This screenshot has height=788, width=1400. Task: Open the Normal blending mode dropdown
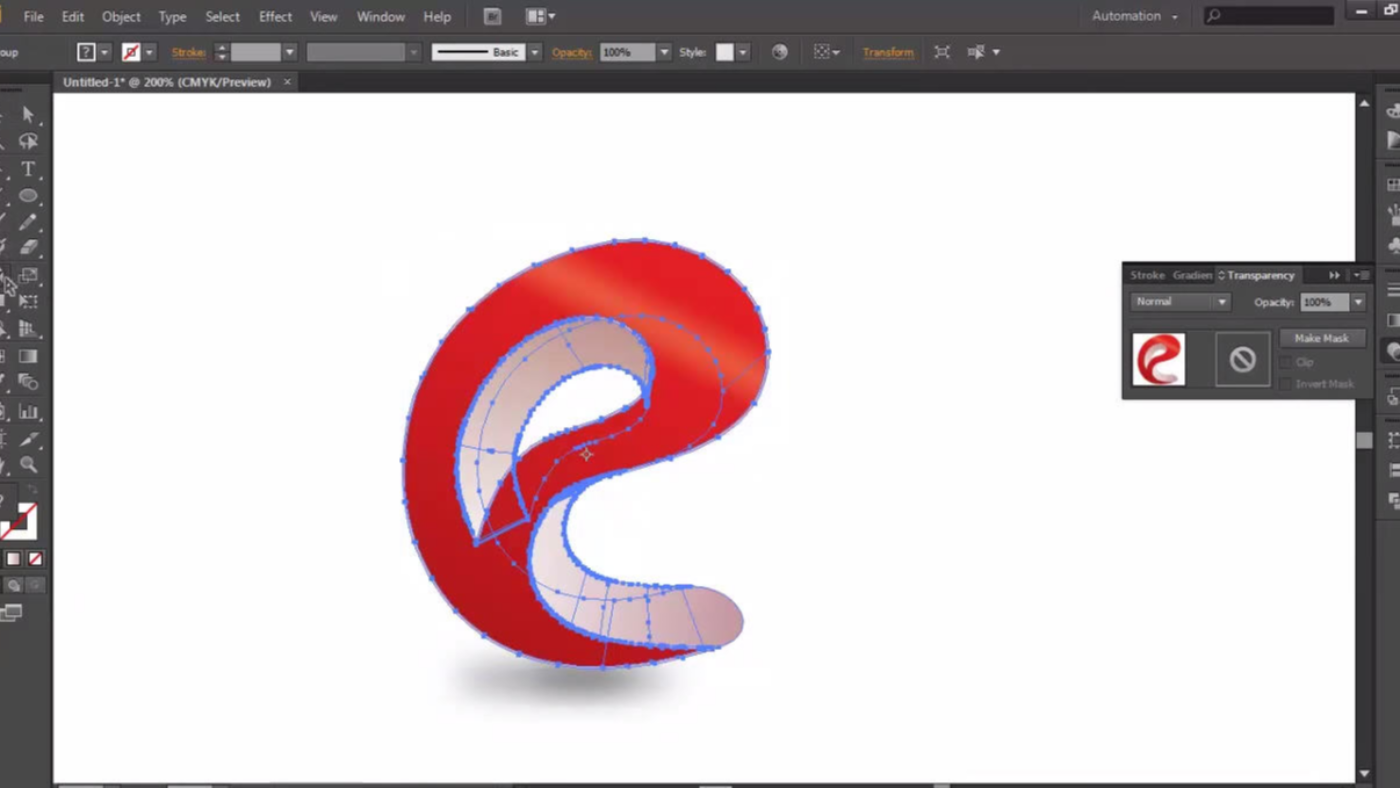tap(1180, 302)
